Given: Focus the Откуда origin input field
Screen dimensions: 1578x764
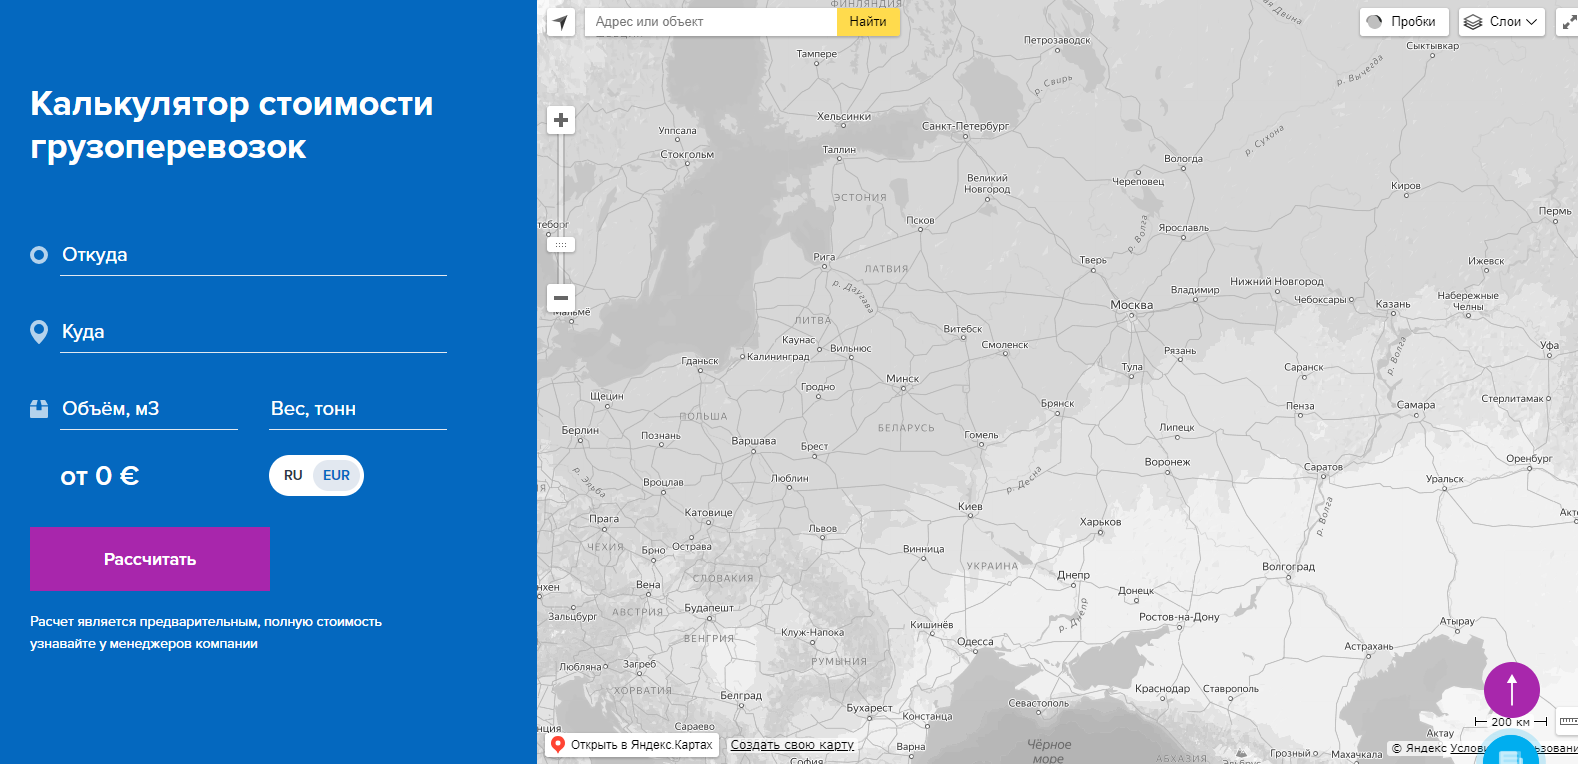Looking at the screenshot, I should tap(253, 255).
